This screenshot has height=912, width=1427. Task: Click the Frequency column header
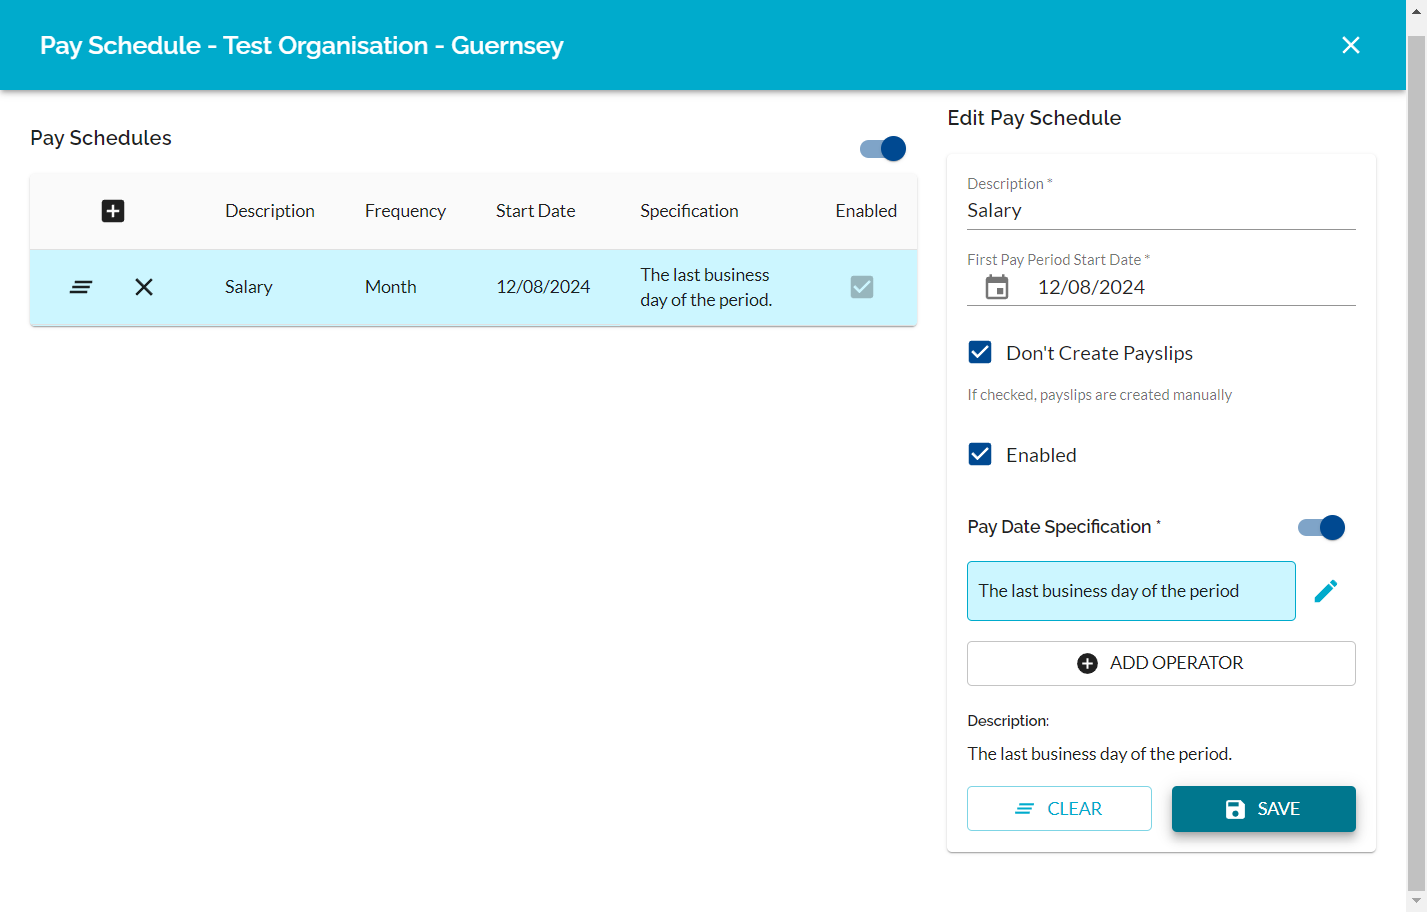click(405, 211)
